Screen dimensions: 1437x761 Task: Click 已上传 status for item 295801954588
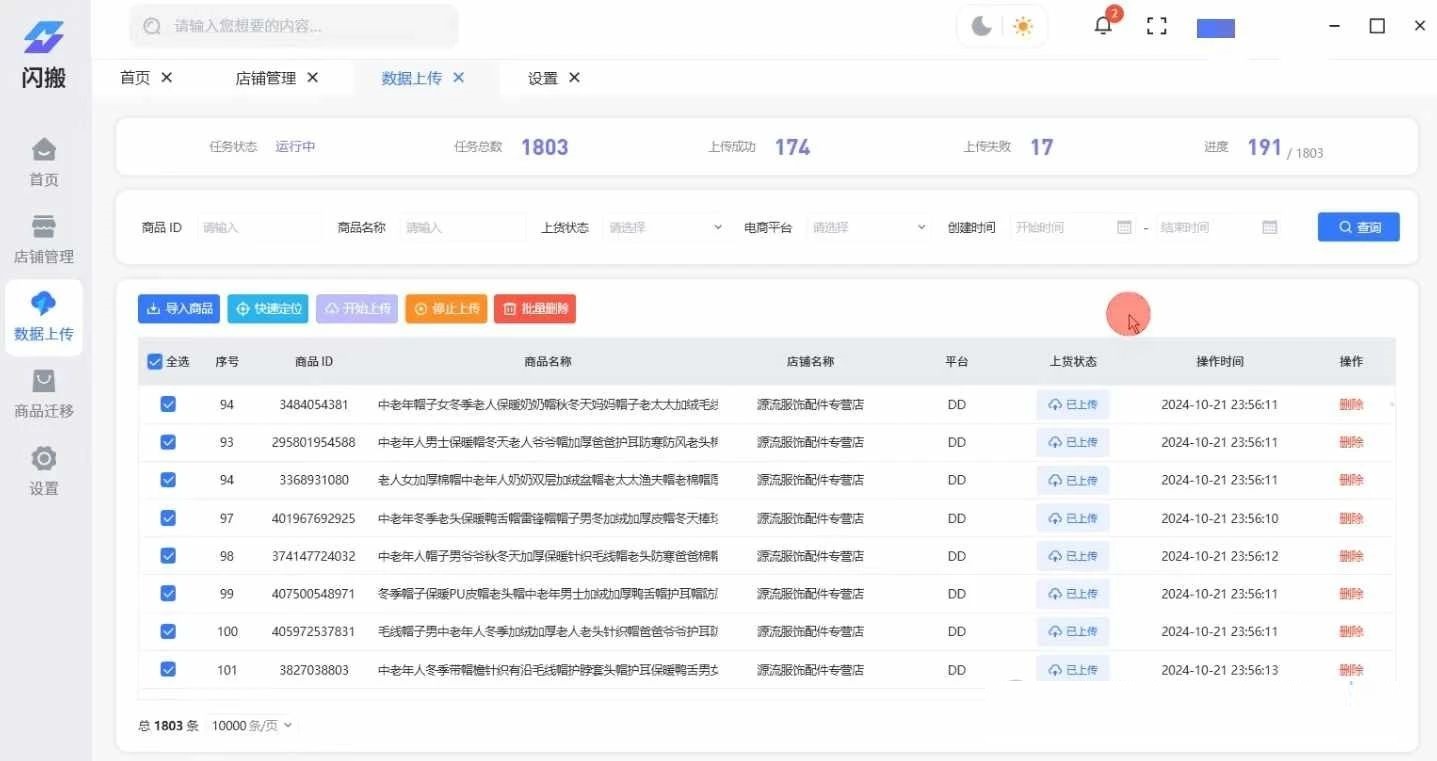[x=1073, y=442]
